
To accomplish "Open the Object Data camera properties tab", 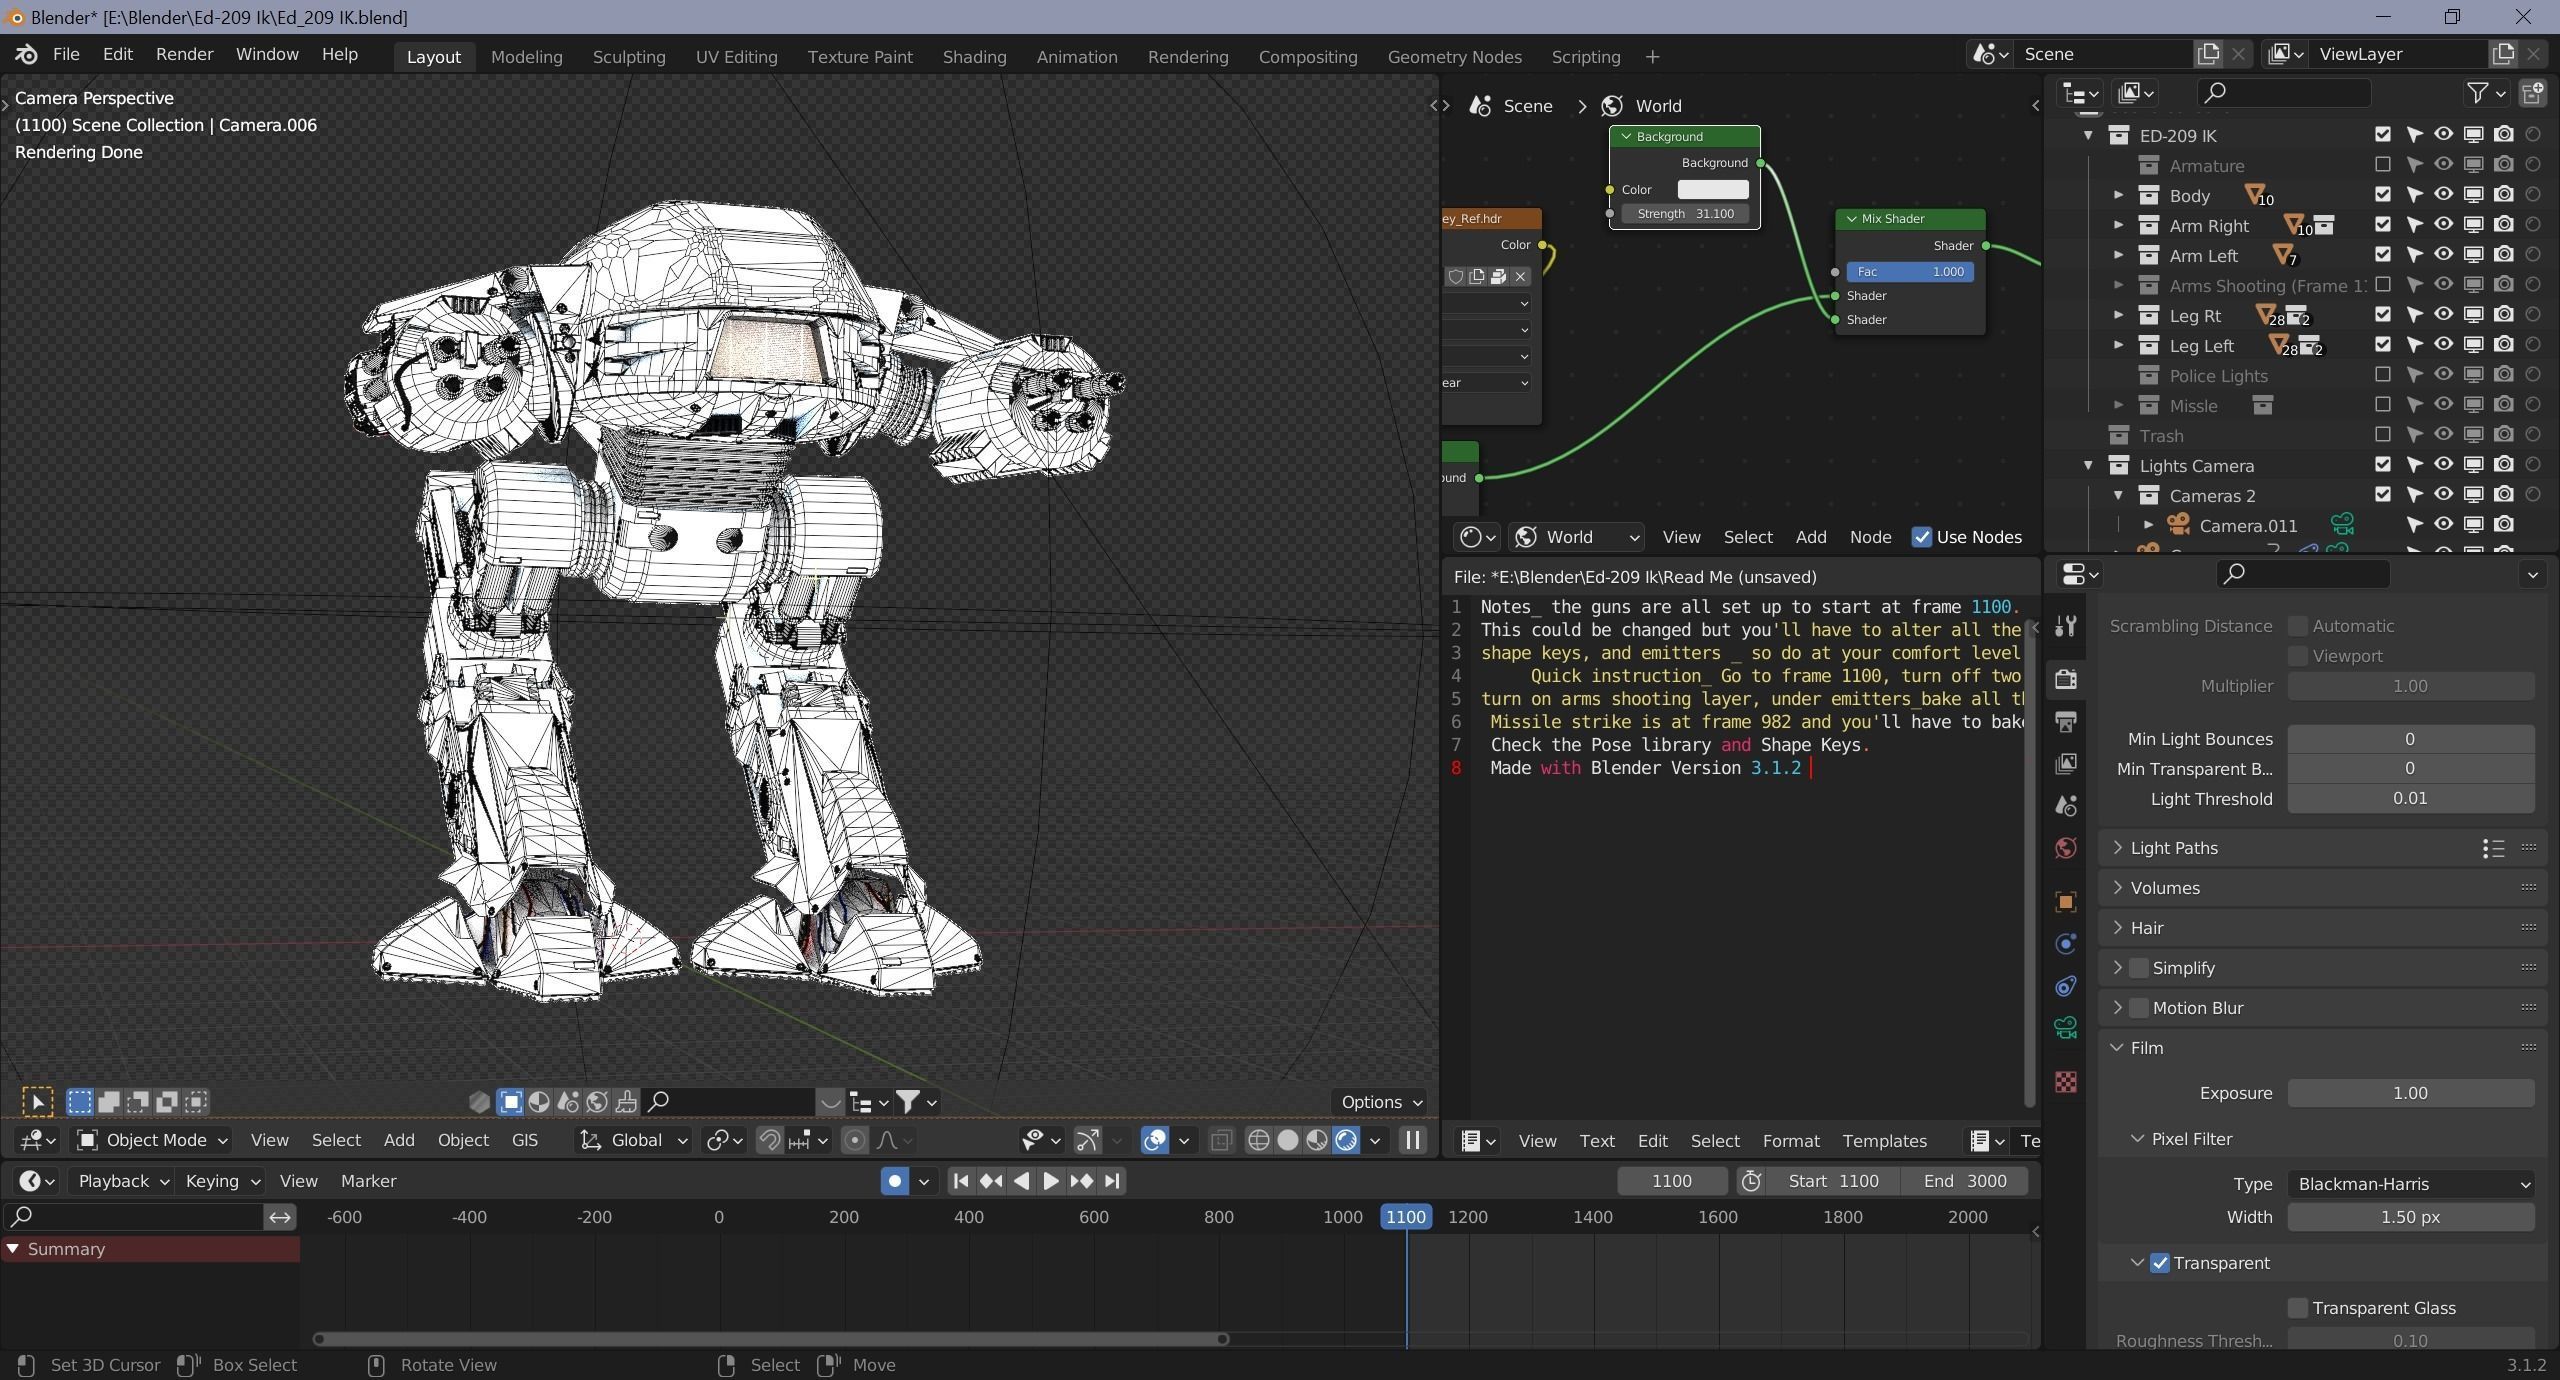I will [x=2066, y=1028].
